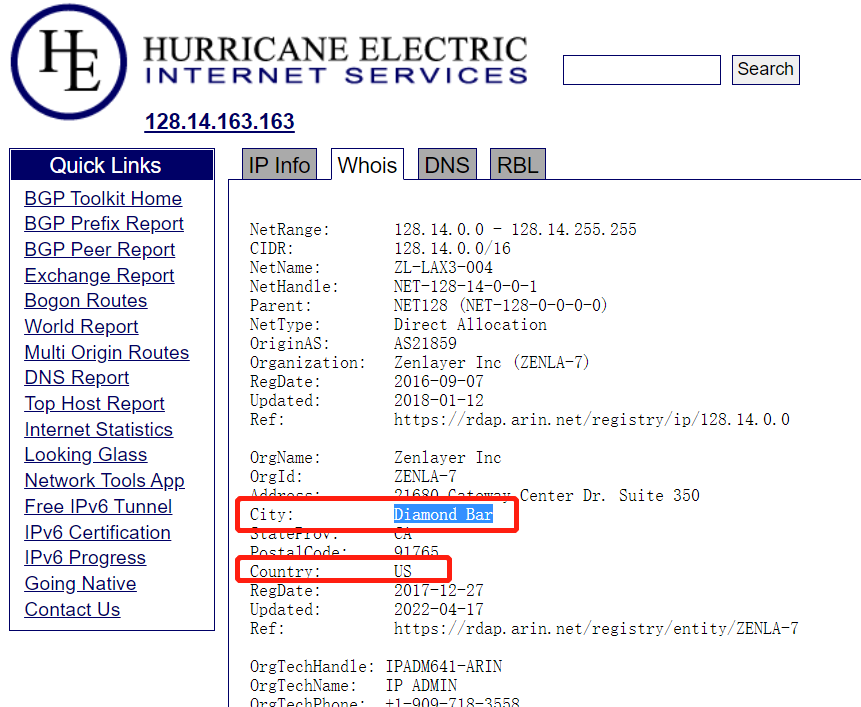
Task: Click the NetRange value 128.14.0.0 - 128.14.255.255
Action: (515, 229)
